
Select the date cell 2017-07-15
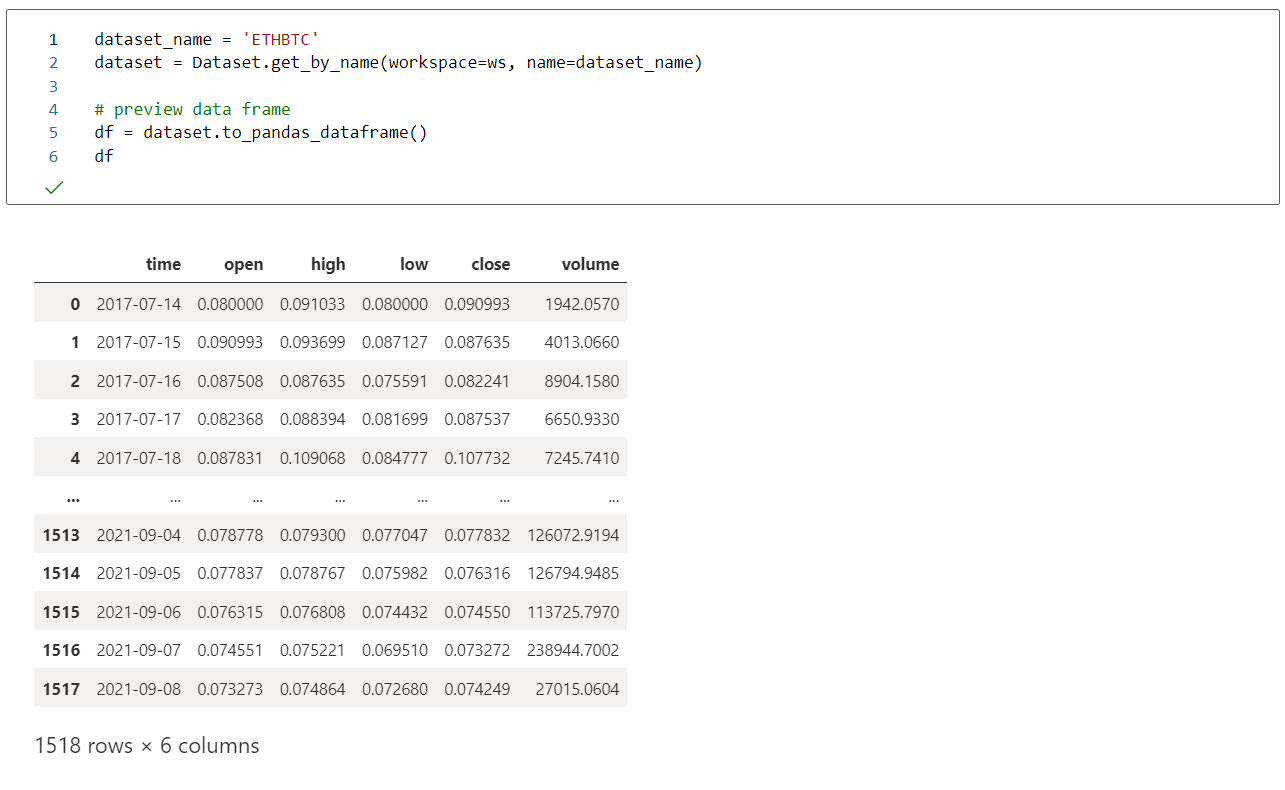(x=139, y=342)
